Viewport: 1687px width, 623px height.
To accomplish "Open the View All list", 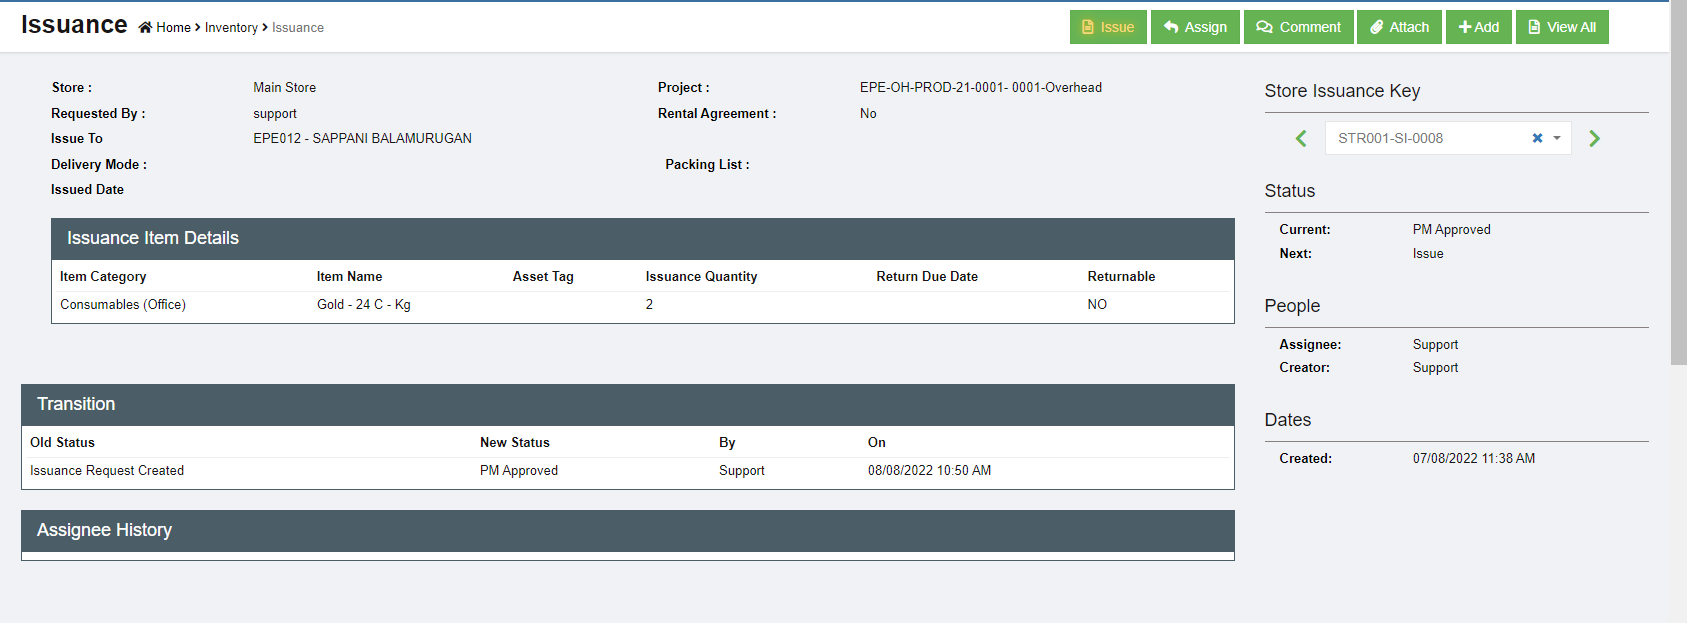I will pos(1561,27).
